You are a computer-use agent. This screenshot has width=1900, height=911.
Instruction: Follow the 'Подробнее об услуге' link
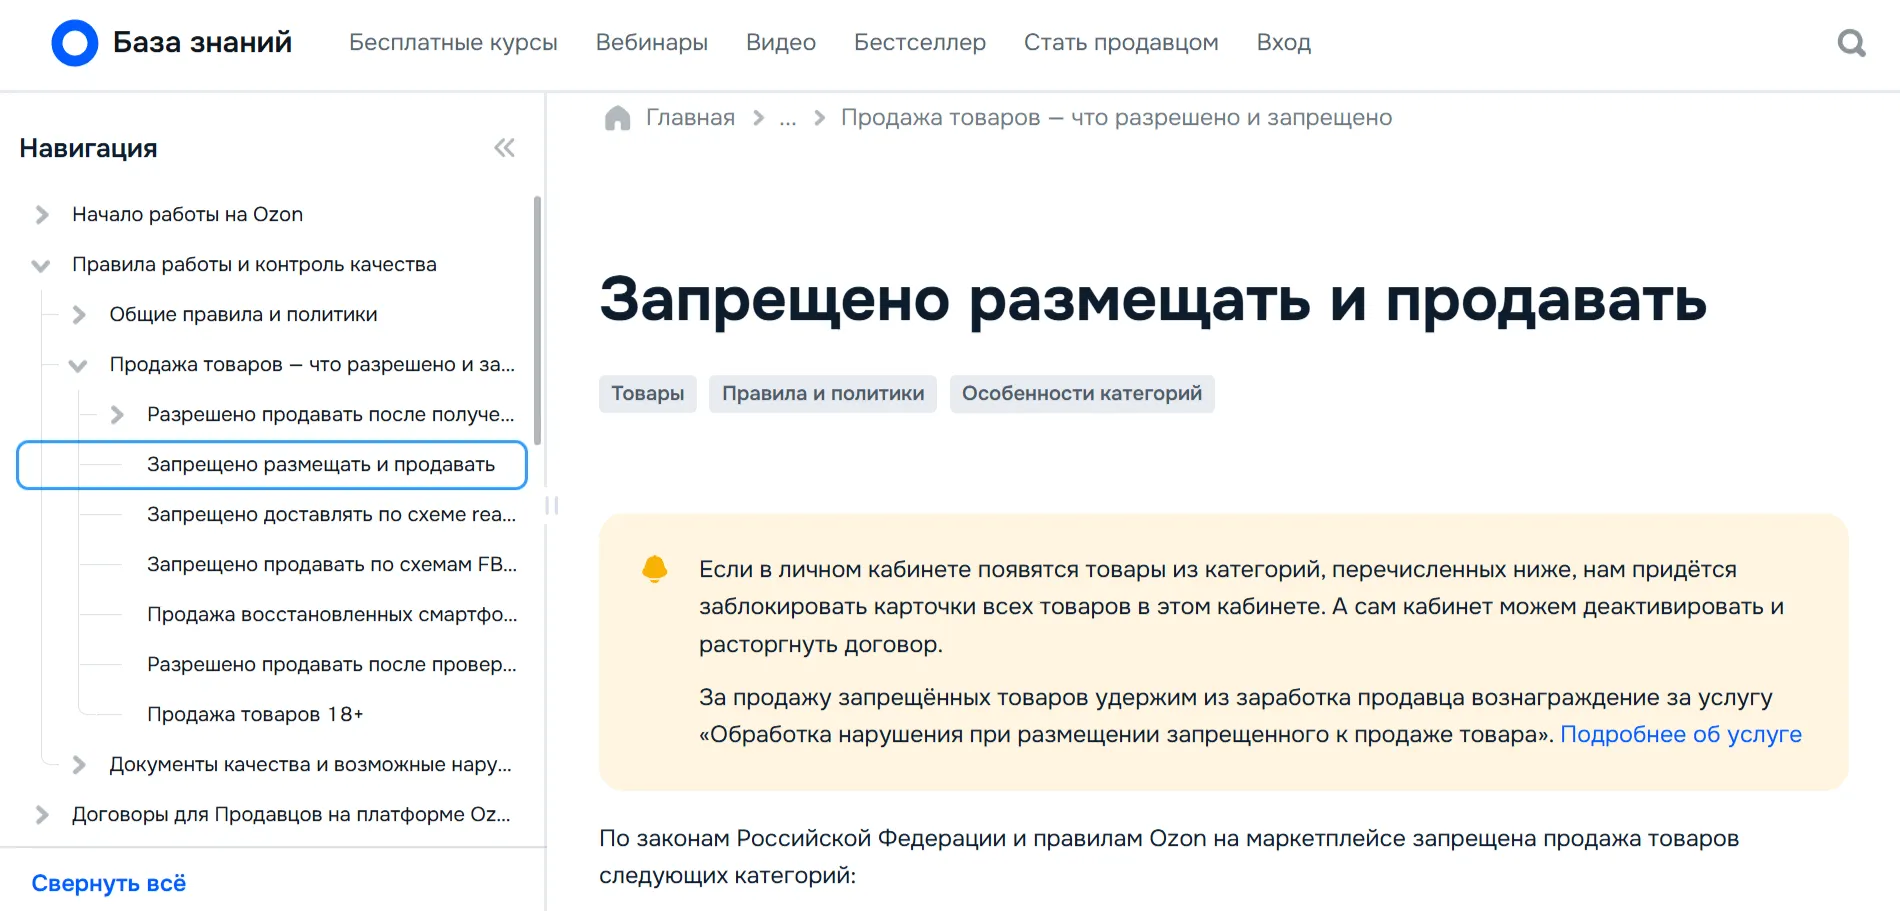1680,735
